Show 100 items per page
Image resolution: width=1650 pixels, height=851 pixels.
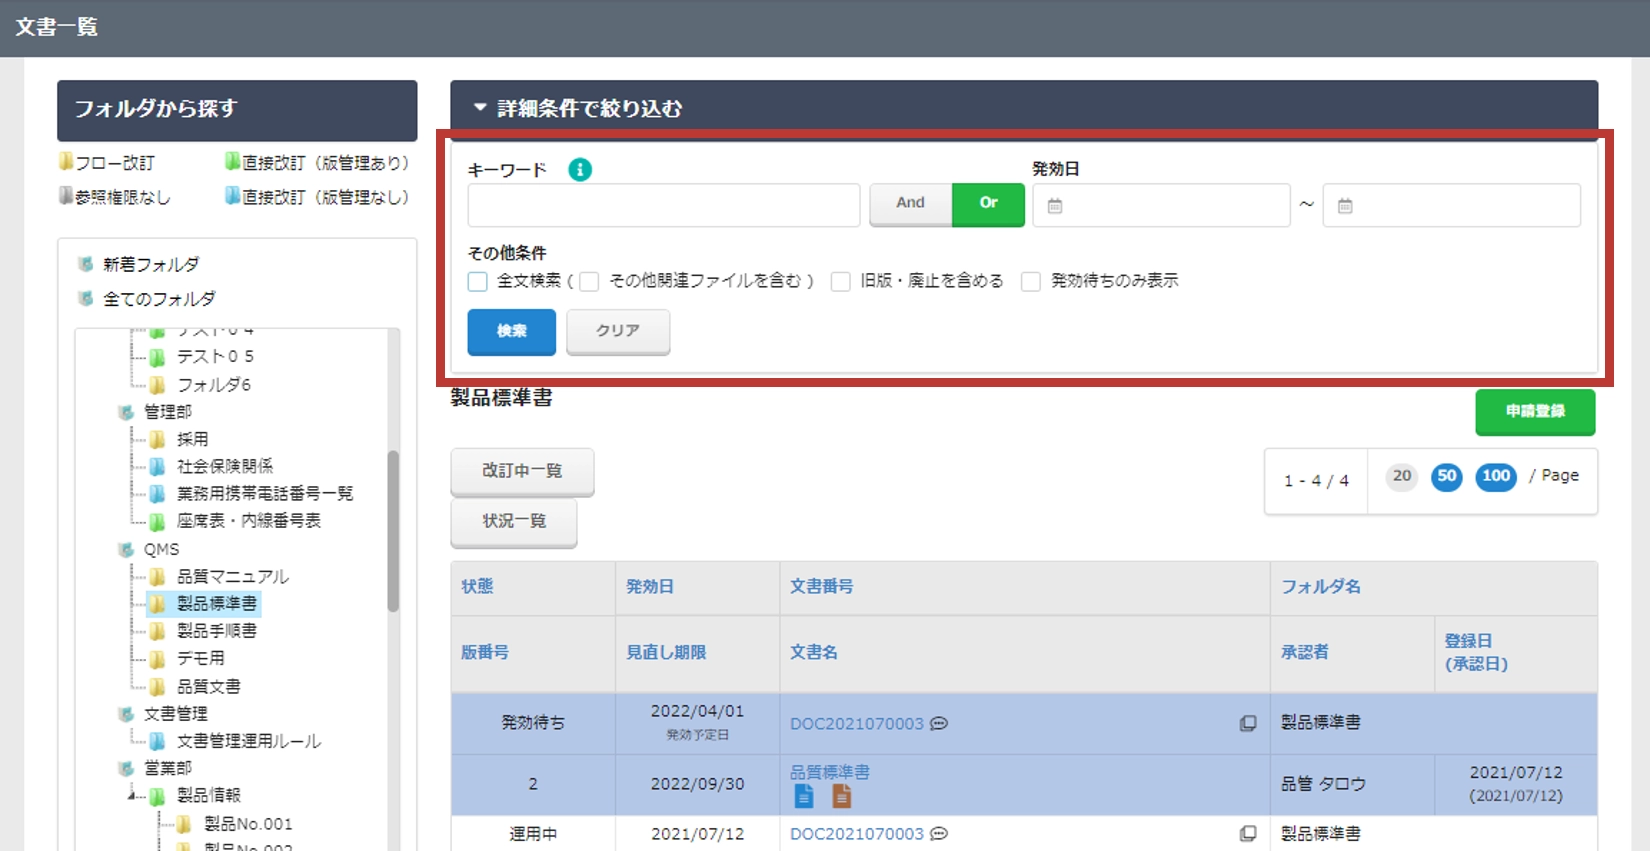click(1496, 476)
